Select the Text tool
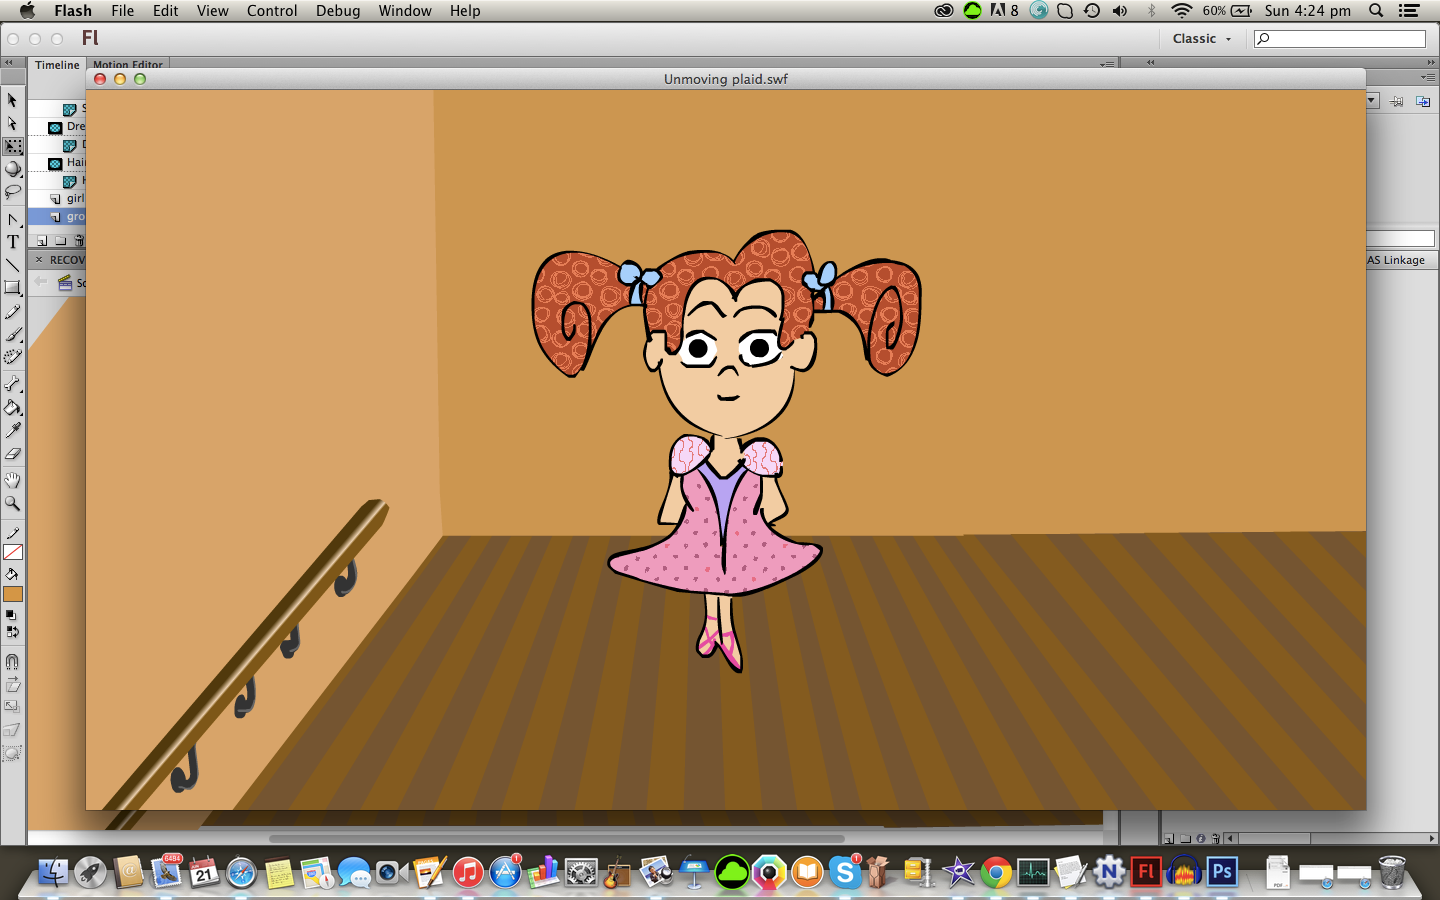This screenshot has height=900, width=1440. 13,240
